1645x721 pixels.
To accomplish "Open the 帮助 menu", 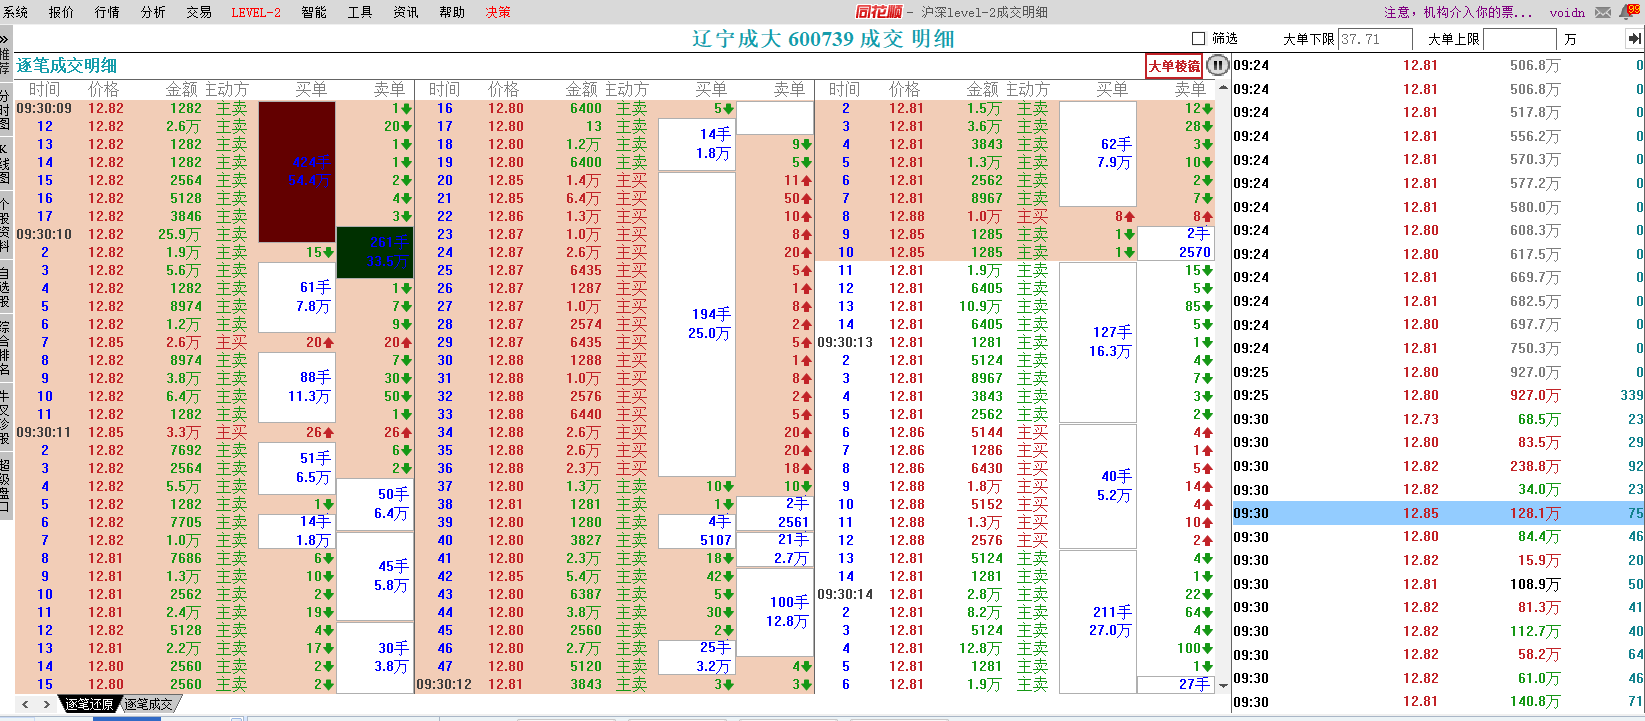I will pos(452,12).
